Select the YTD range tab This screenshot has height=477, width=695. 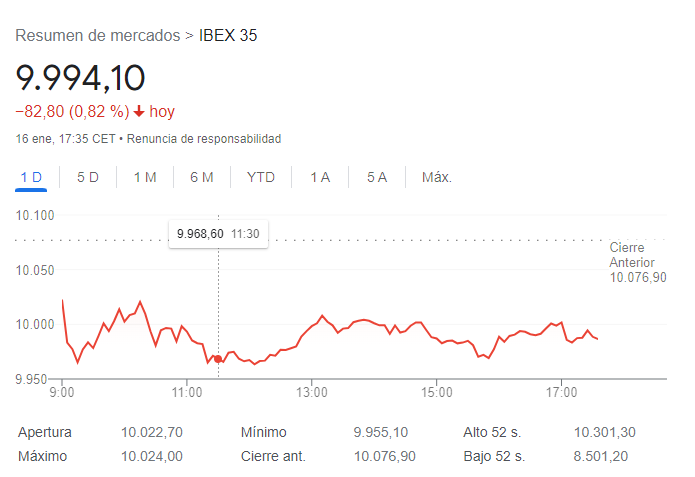click(x=261, y=177)
